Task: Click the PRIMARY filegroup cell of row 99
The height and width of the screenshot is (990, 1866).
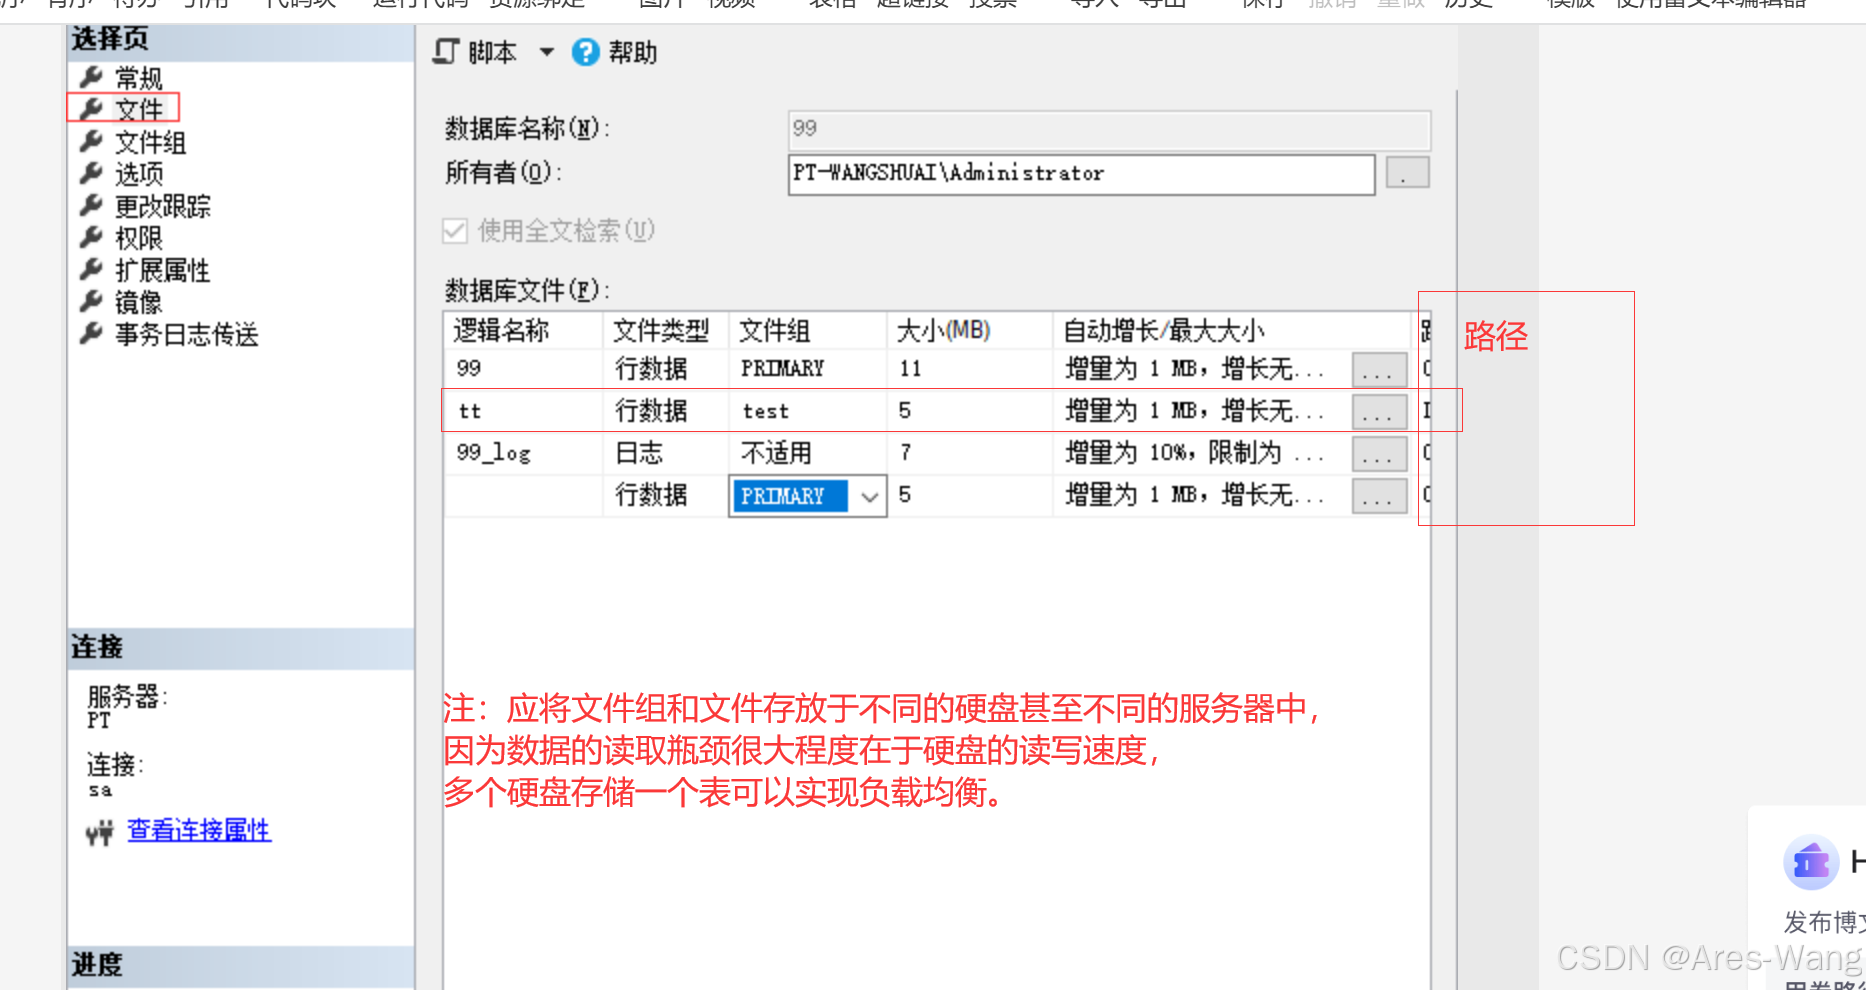Action: click(808, 368)
